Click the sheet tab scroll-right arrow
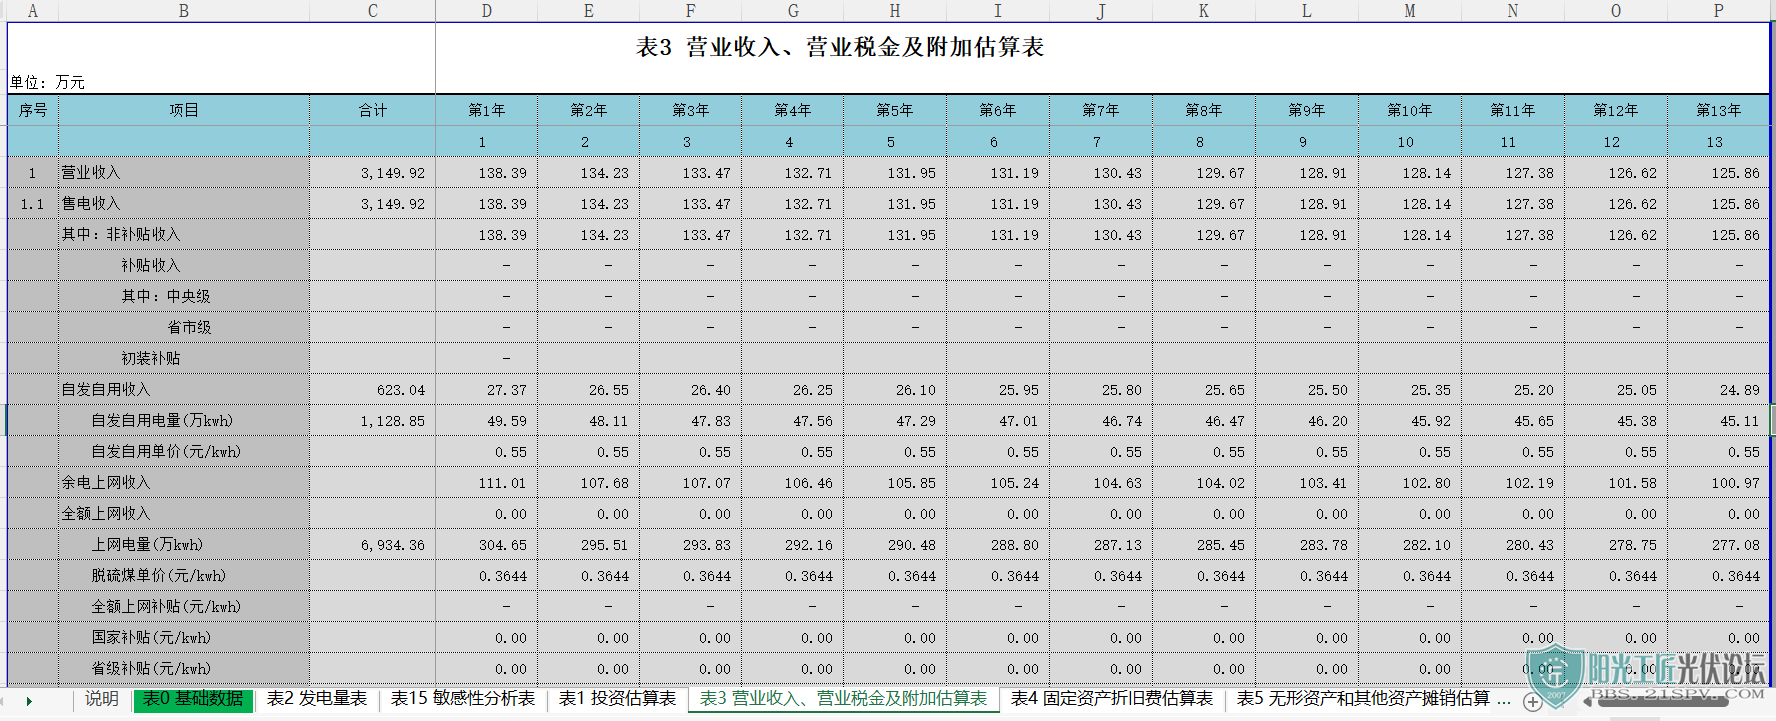The width and height of the screenshot is (1776, 721). pyautogui.click(x=29, y=701)
